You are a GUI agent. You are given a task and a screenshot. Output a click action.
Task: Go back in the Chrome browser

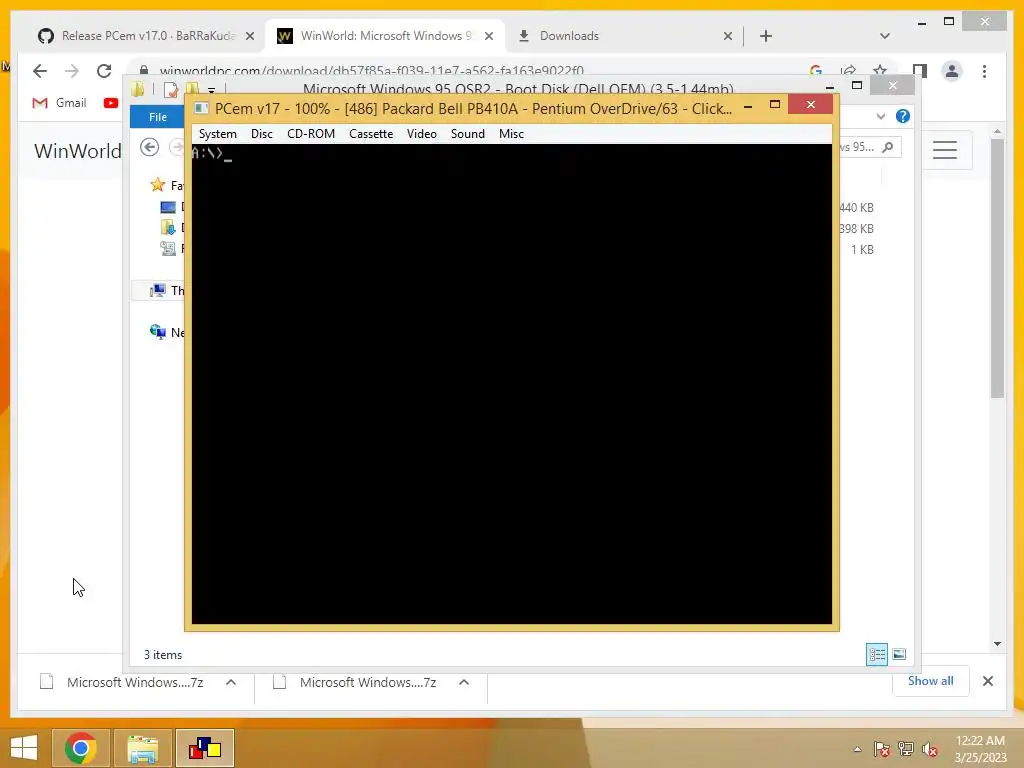40,71
